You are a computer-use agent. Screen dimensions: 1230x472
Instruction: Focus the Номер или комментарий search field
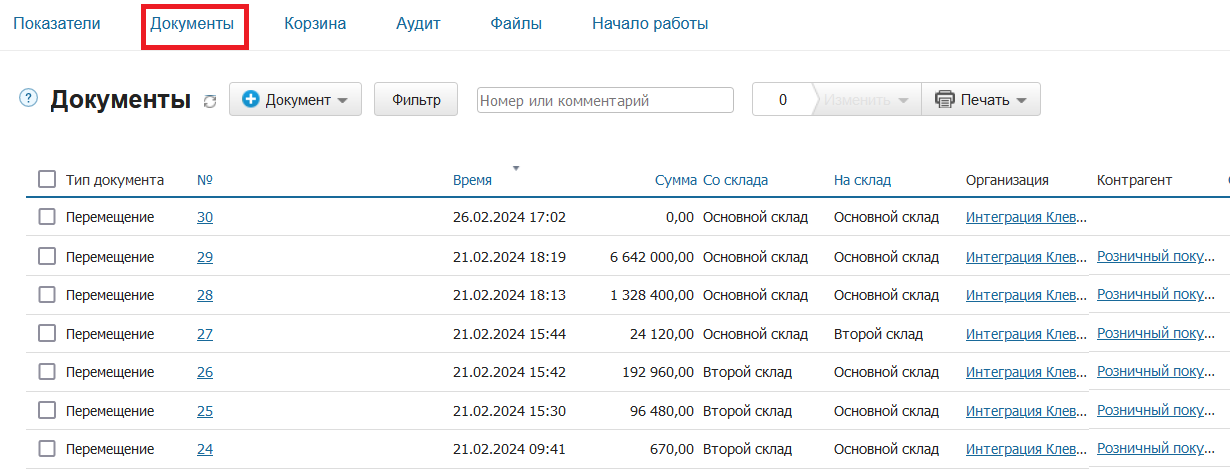[x=605, y=100]
